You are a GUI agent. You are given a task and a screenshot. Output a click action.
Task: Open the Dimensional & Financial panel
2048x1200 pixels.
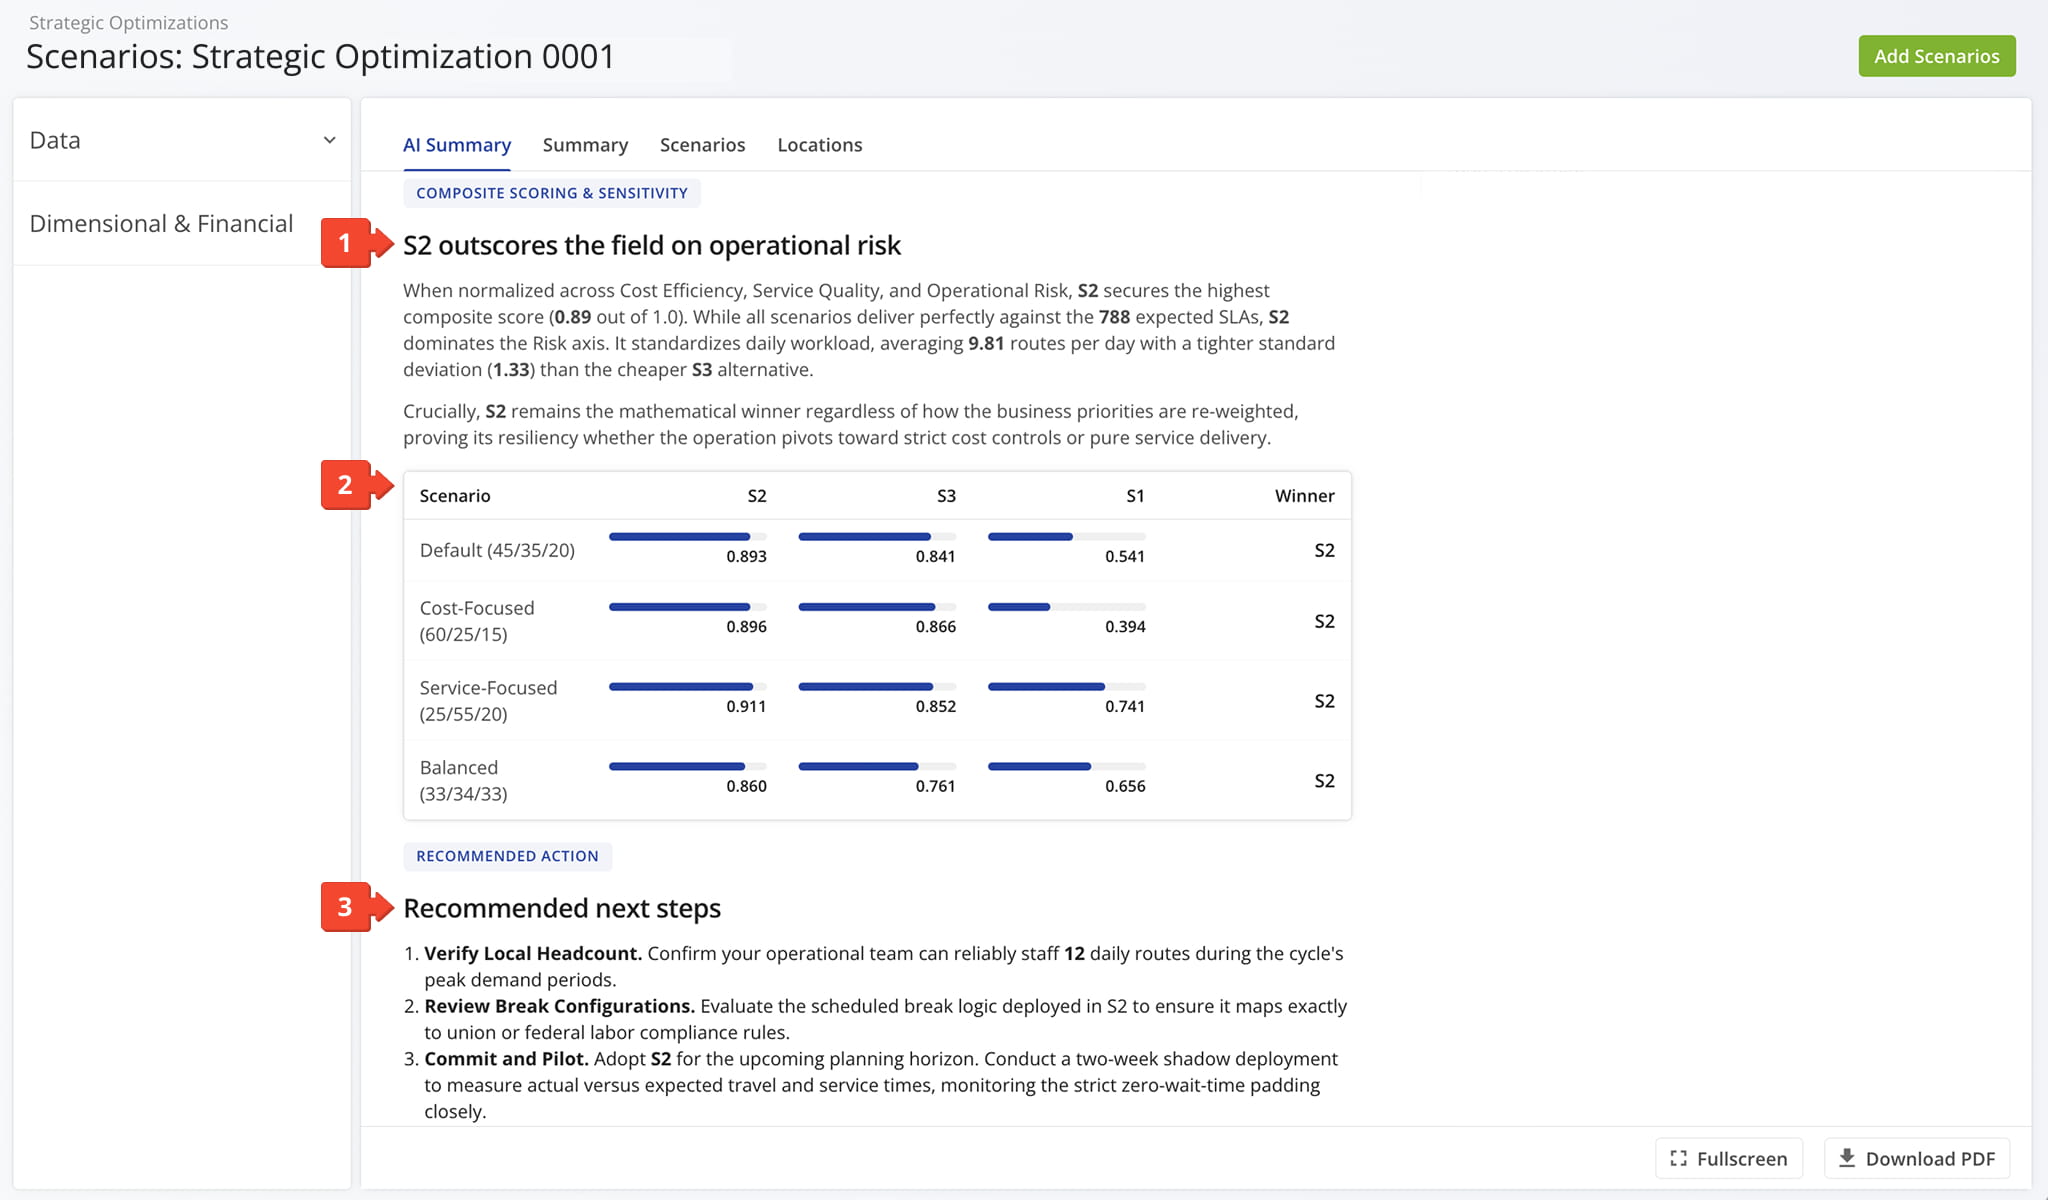tap(182, 223)
